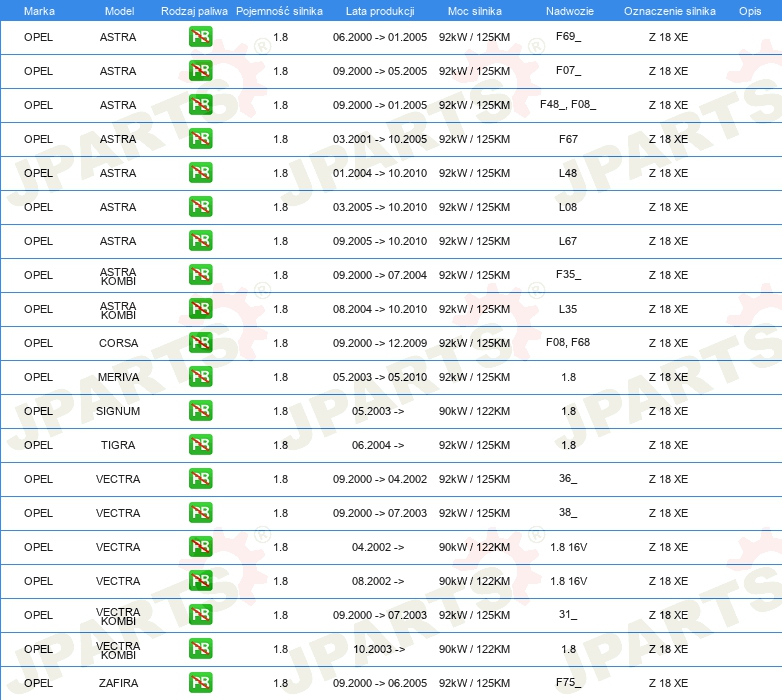Click the fuel icon in the Vectra 36_ row
The image size is (782, 700).
200,479
